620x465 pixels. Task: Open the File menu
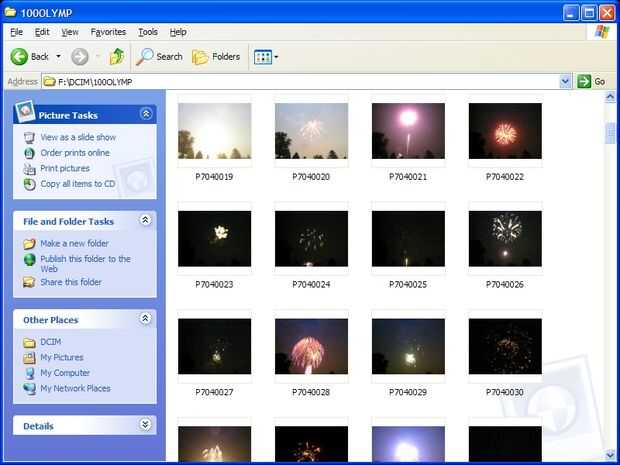(16, 32)
